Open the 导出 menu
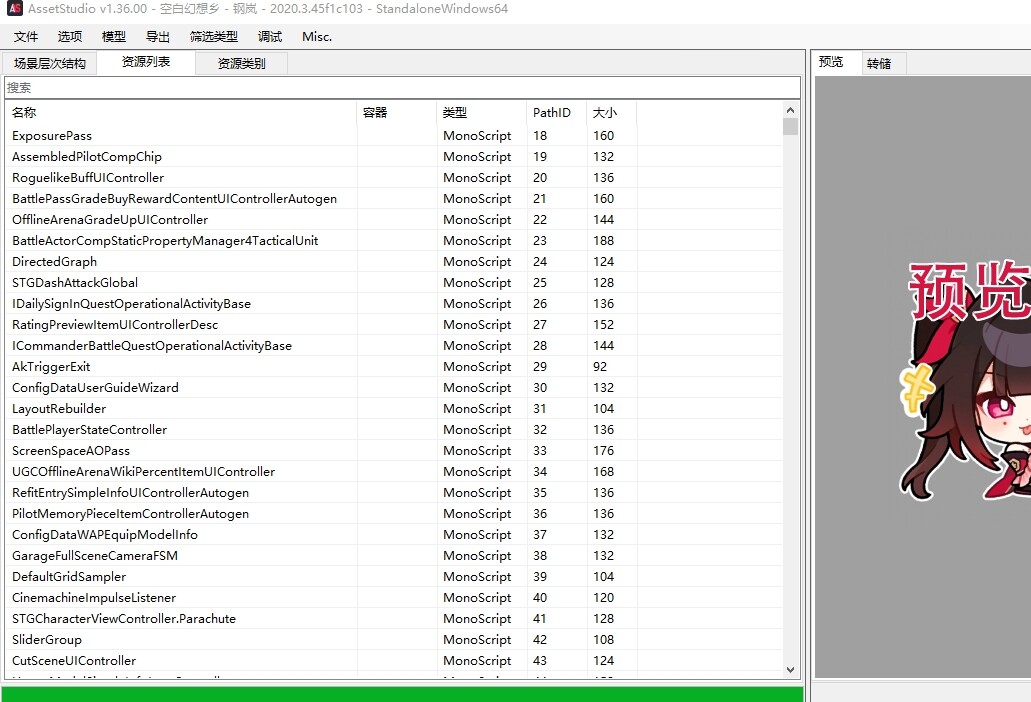 158,37
